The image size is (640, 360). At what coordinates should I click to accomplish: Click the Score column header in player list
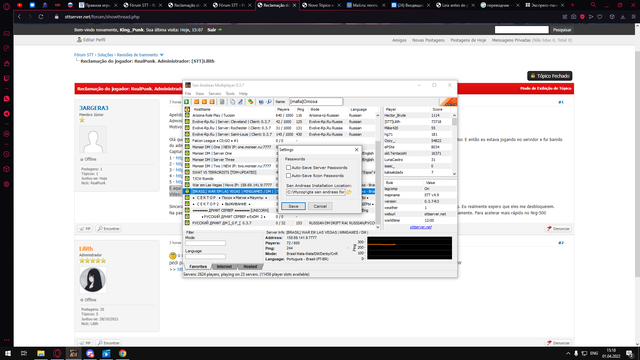coord(440,109)
